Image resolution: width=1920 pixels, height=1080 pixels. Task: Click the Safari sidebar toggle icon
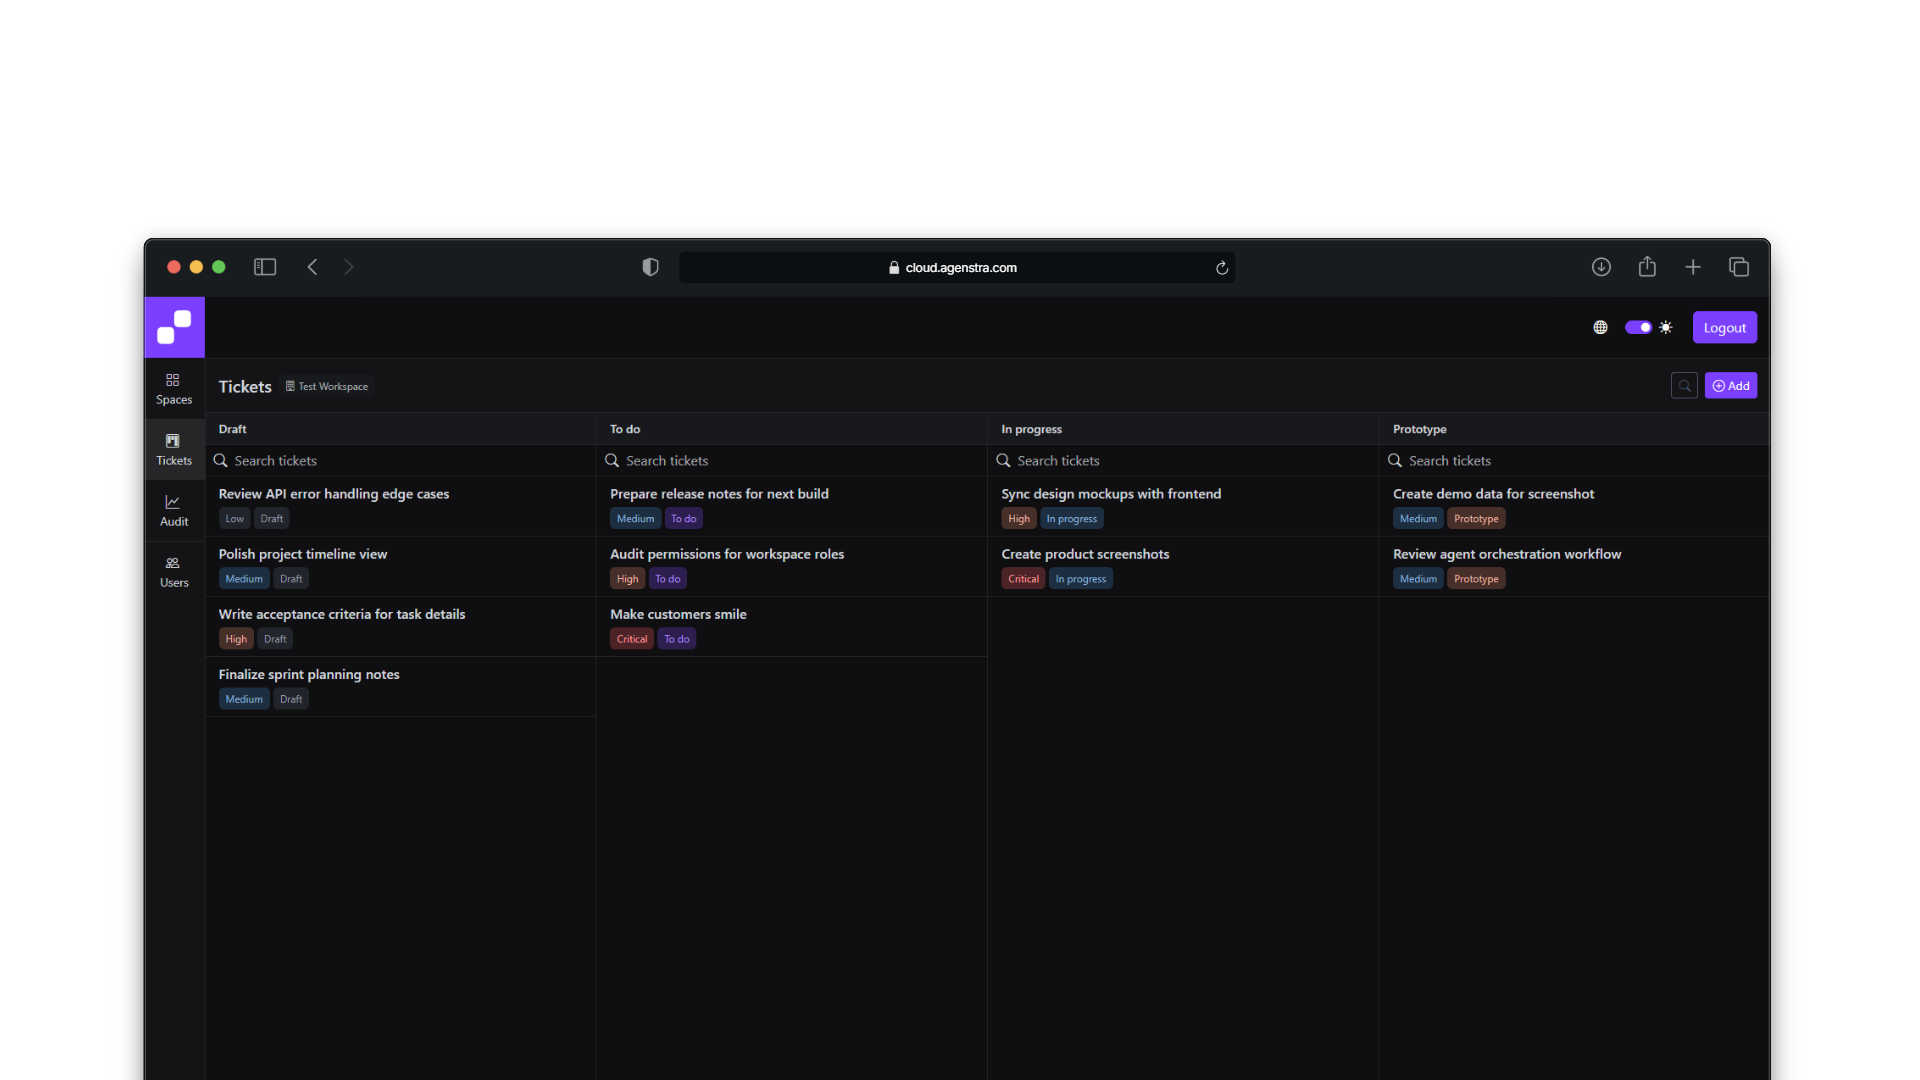pyautogui.click(x=264, y=267)
